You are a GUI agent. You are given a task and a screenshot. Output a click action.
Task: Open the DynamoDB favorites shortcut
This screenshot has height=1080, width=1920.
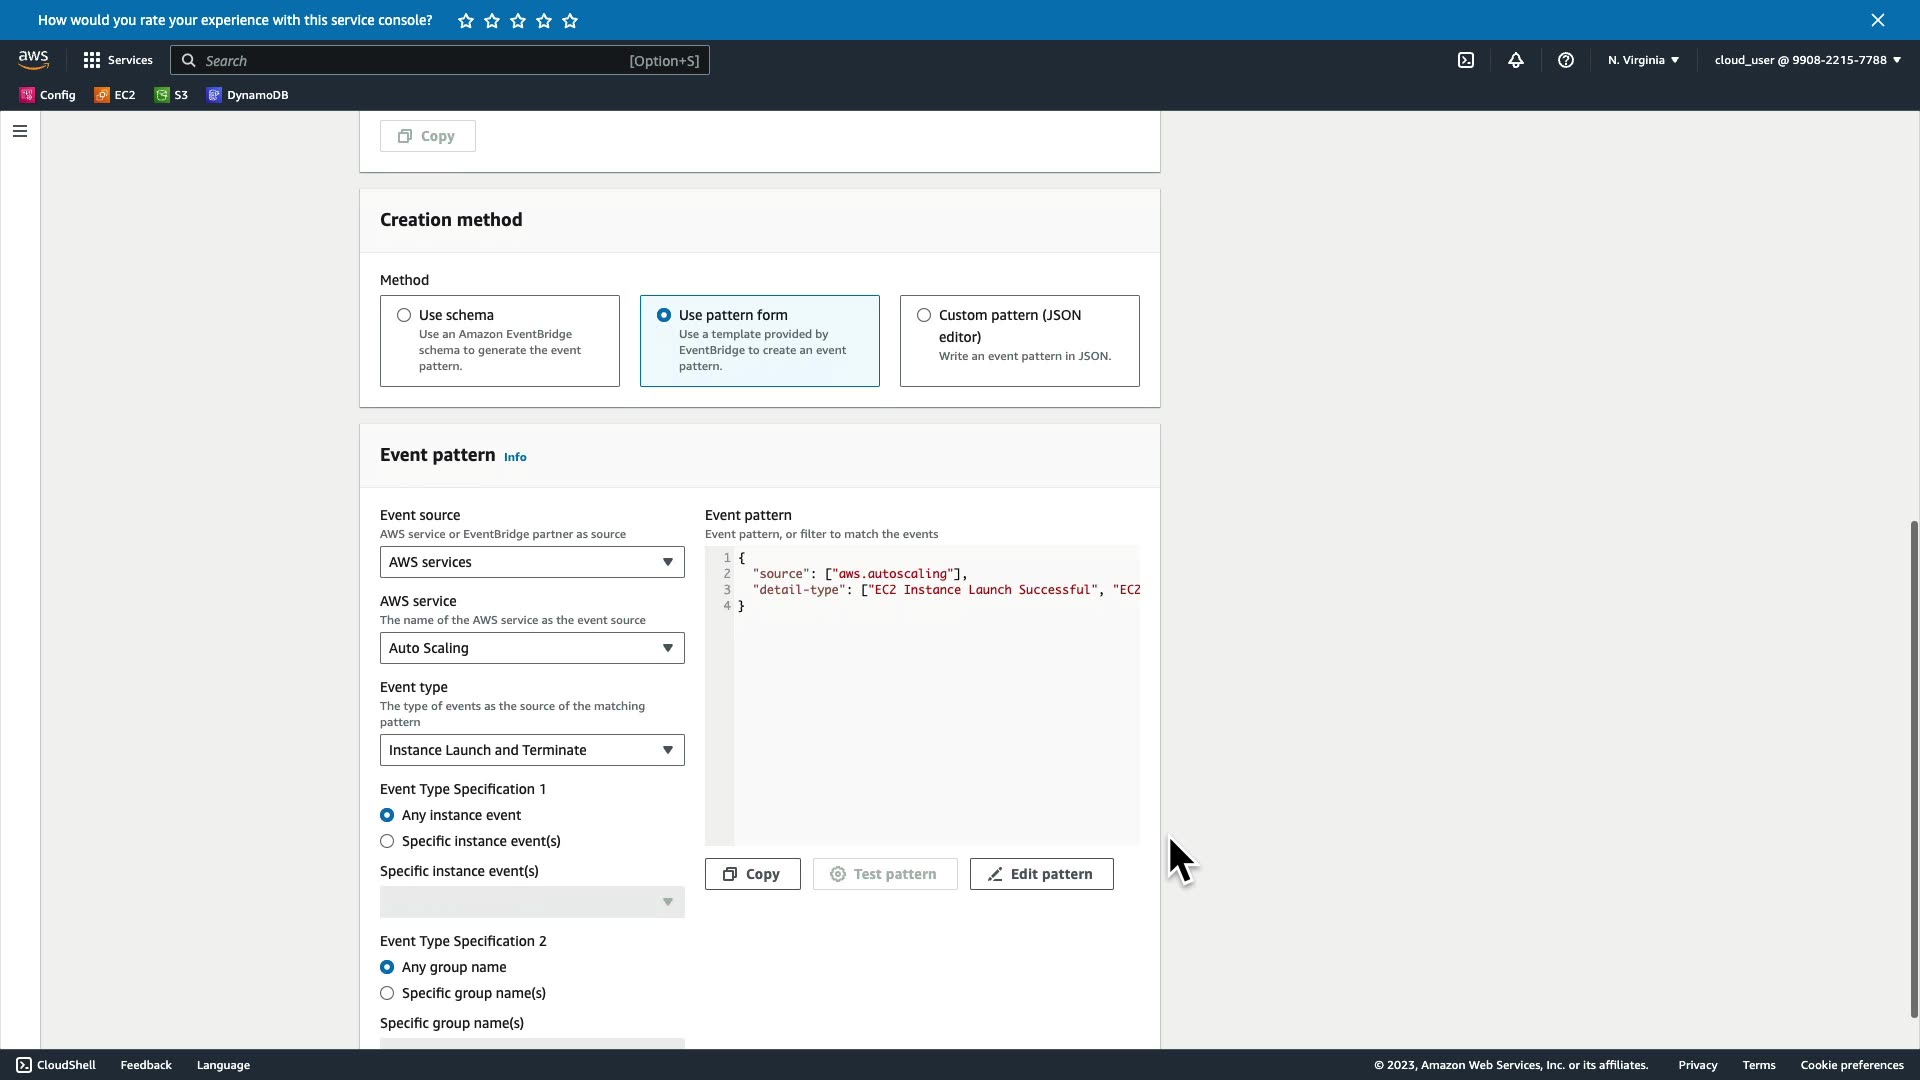(248, 95)
